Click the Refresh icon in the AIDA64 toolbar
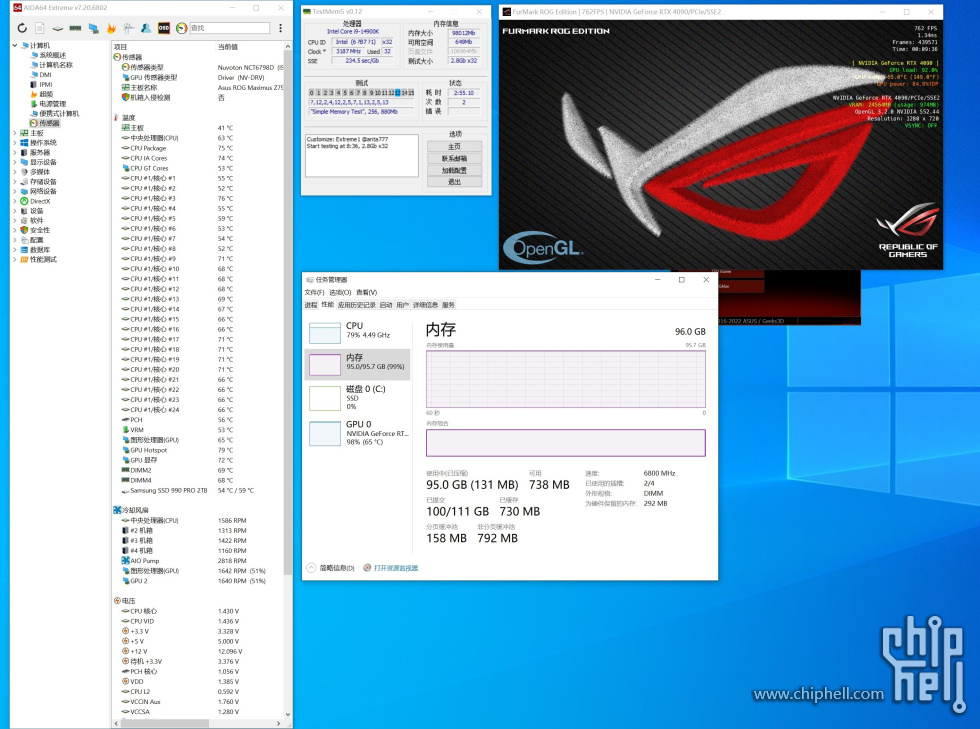This screenshot has width=980, height=729. tap(22, 28)
